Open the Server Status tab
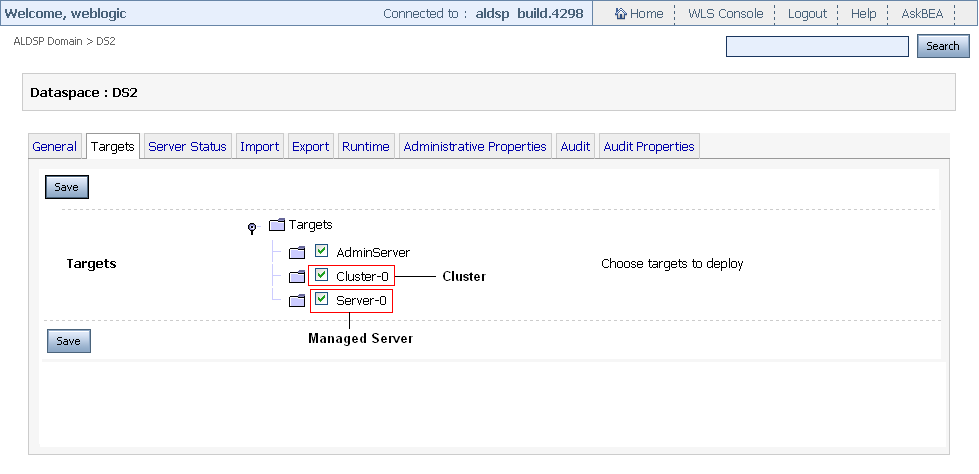The image size is (979, 474). pyautogui.click(x=187, y=146)
